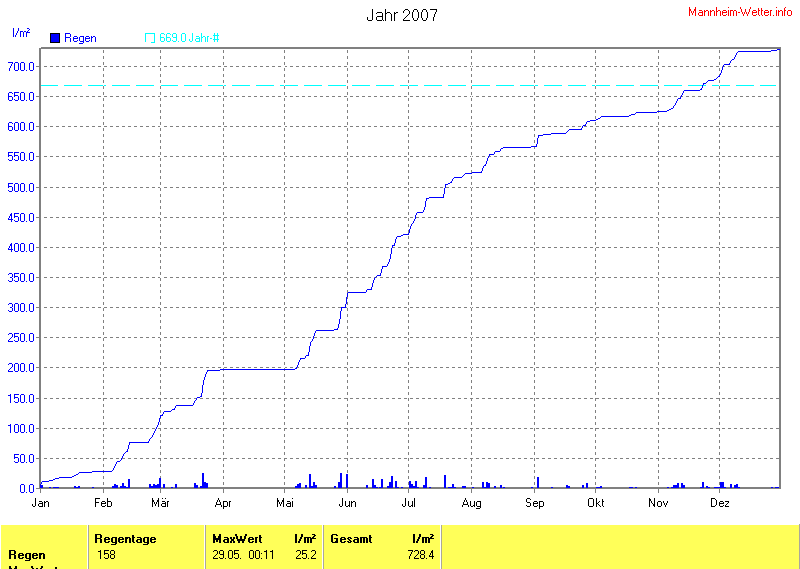The width and height of the screenshot is (800, 569).
Task: Click the '669.0 Jahr-#' legend label
Action: click(x=189, y=38)
